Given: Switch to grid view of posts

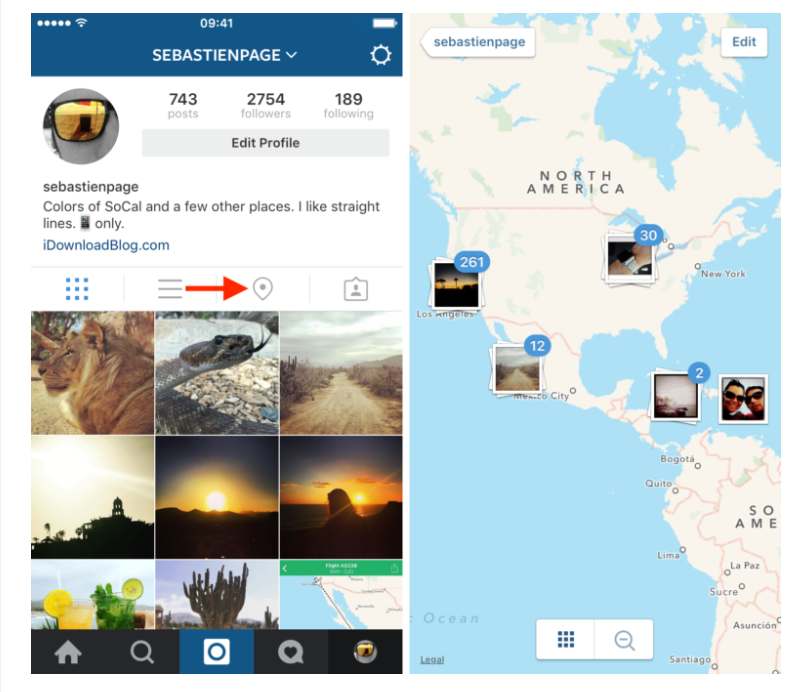Looking at the screenshot, I should pyautogui.click(x=77, y=289).
